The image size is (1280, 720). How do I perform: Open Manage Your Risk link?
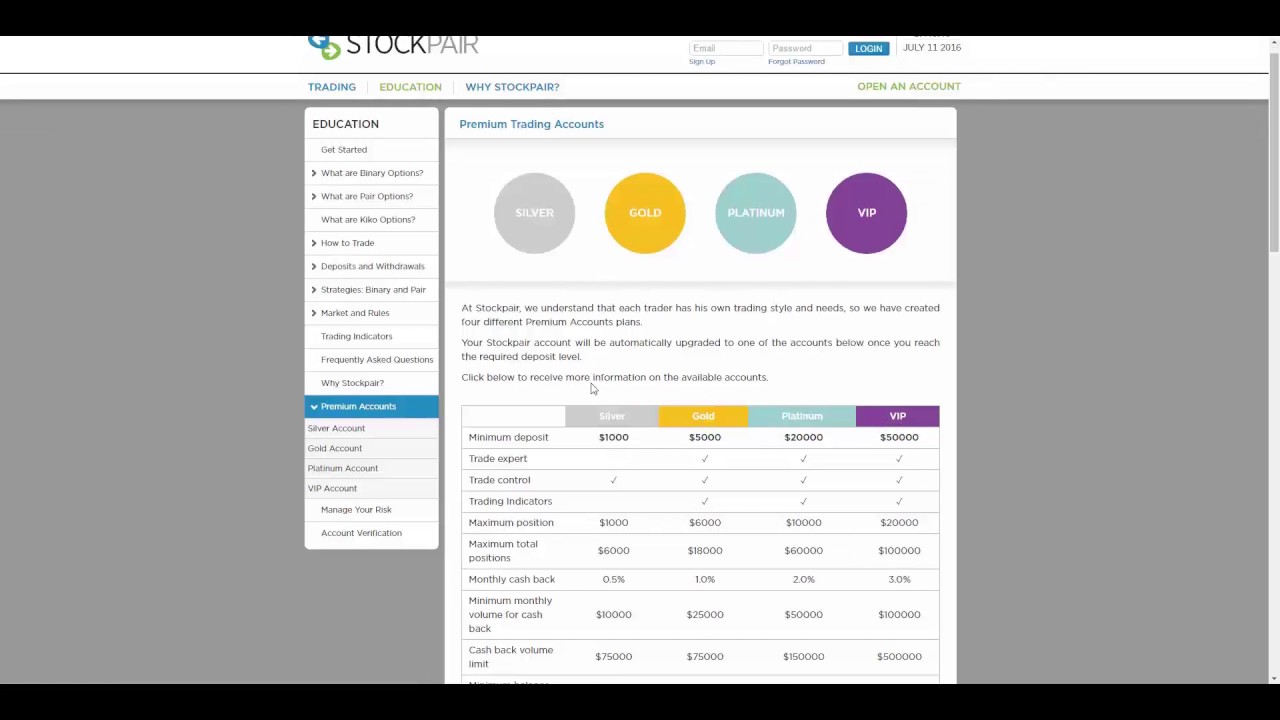[x=356, y=510]
